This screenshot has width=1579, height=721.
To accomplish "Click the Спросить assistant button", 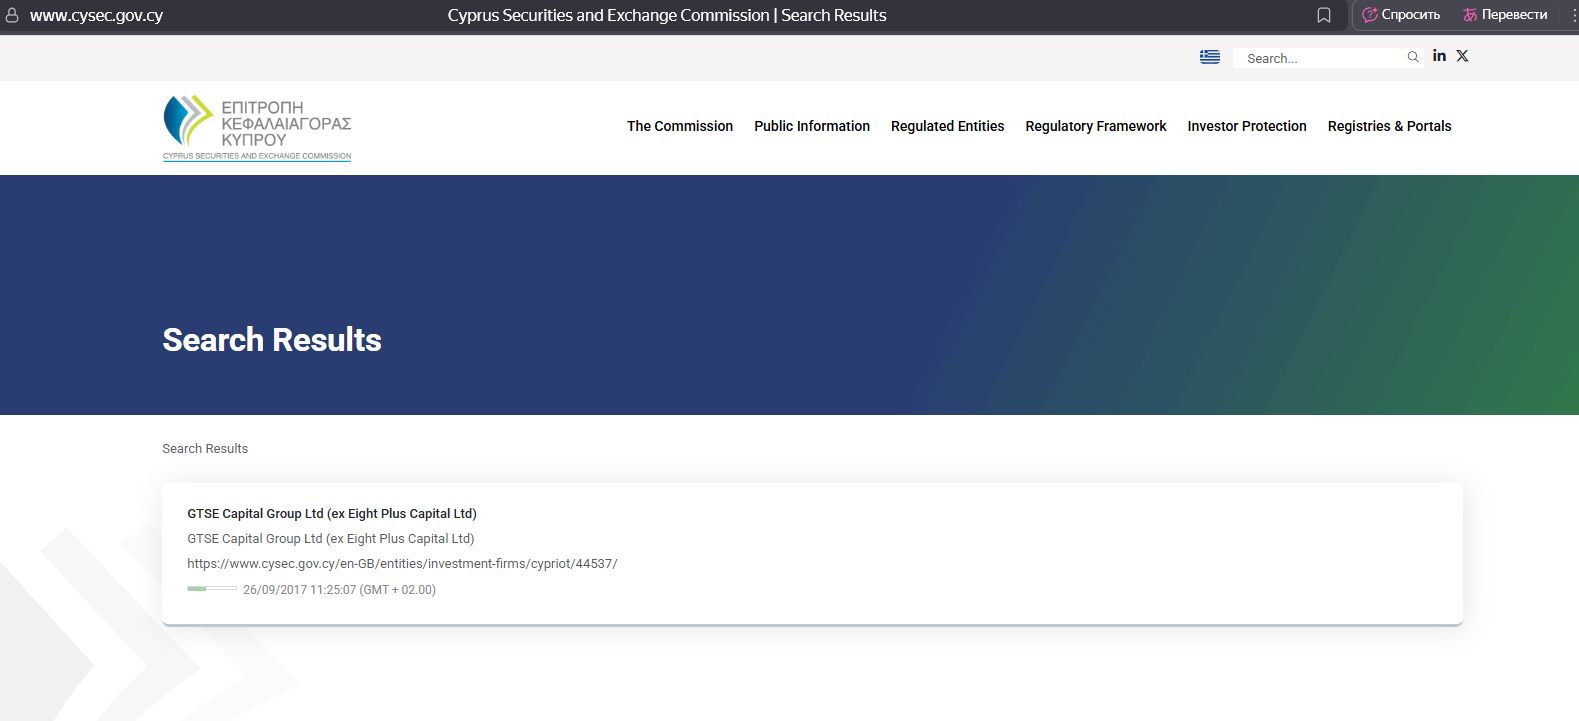I will click(1401, 15).
